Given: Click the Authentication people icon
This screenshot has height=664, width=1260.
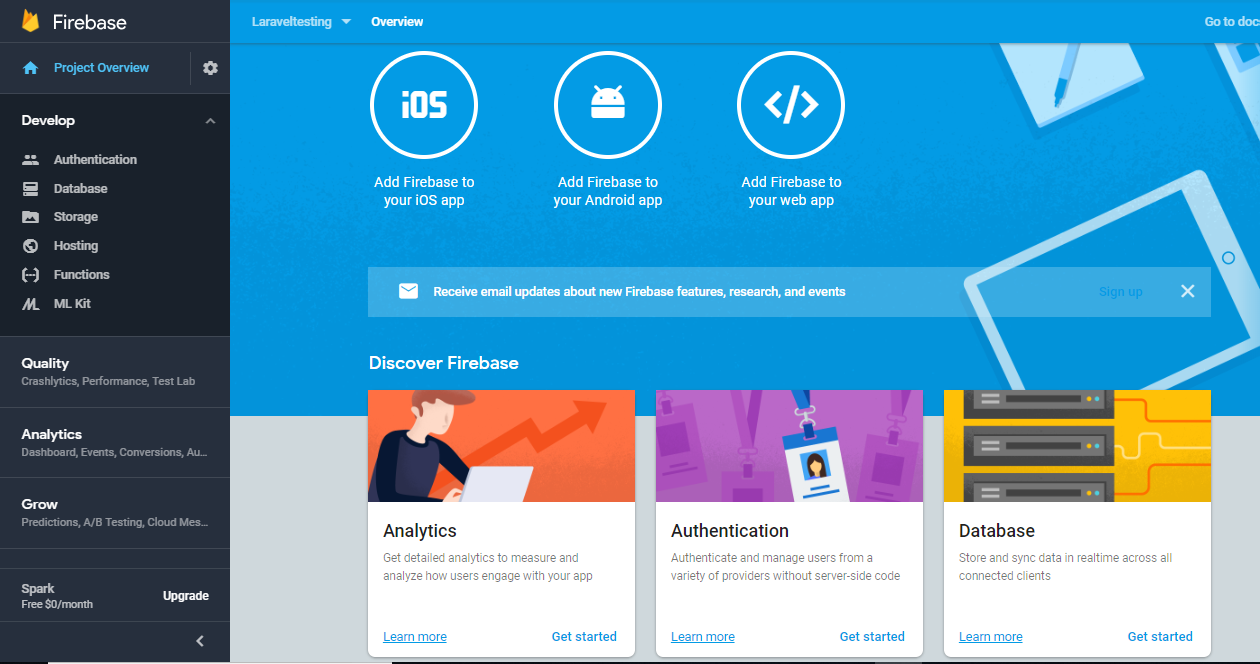Looking at the screenshot, I should click(x=31, y=160).
